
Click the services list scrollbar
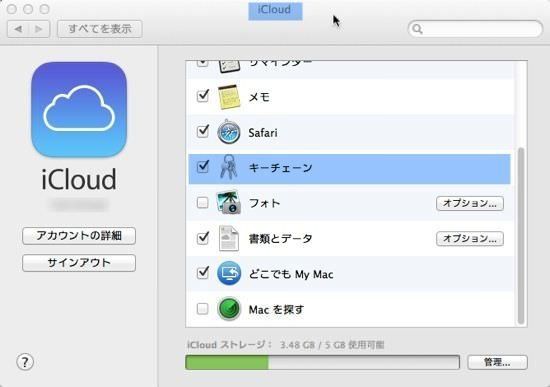tap(521, 236)
